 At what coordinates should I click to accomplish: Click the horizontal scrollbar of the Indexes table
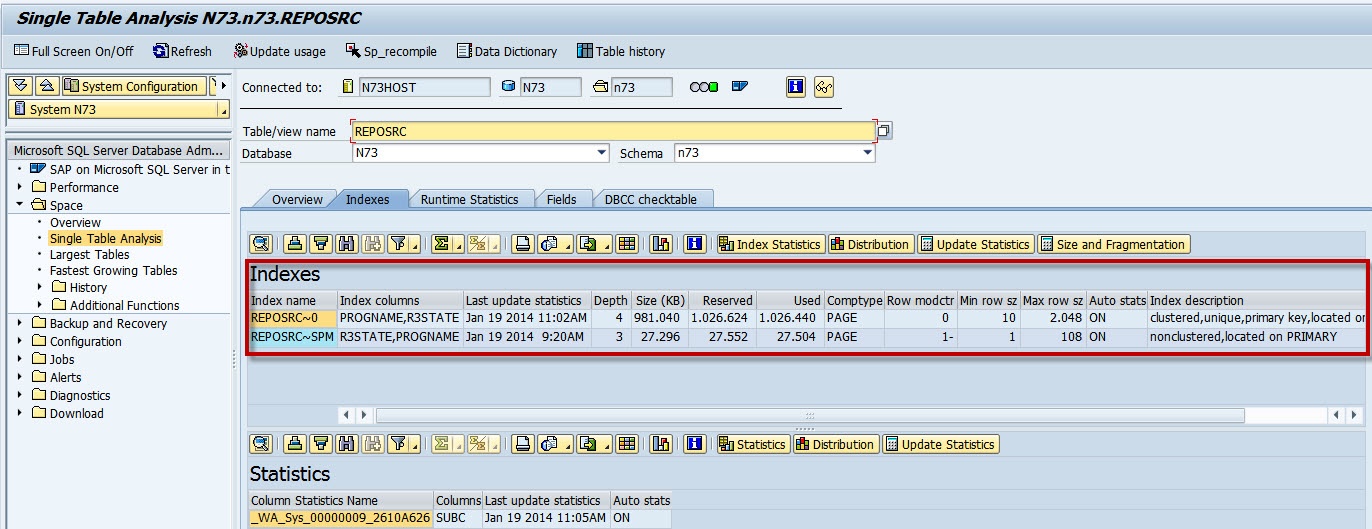coord(809,414)
